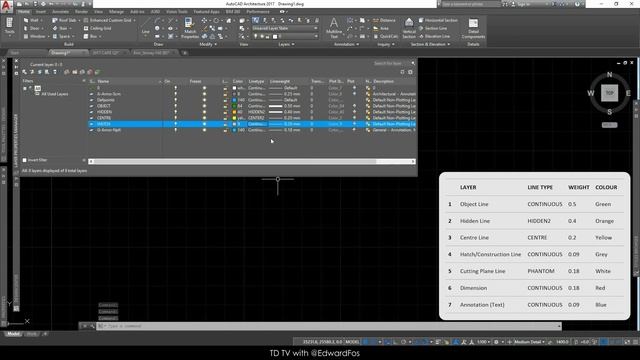Screen dimensions: 640x360
Task: Expand the Inquiry panel
Action: click(x=385, y=44)
